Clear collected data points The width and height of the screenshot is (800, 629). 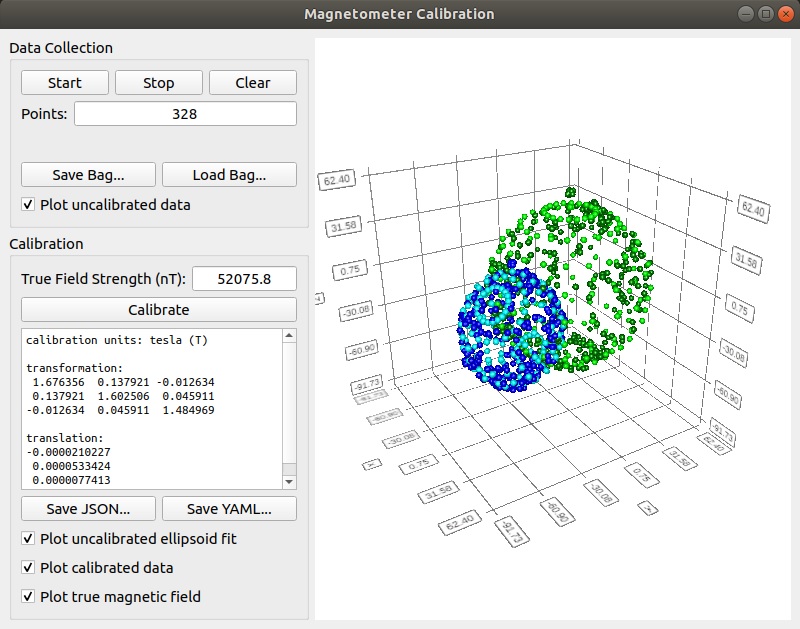point(253,83)
